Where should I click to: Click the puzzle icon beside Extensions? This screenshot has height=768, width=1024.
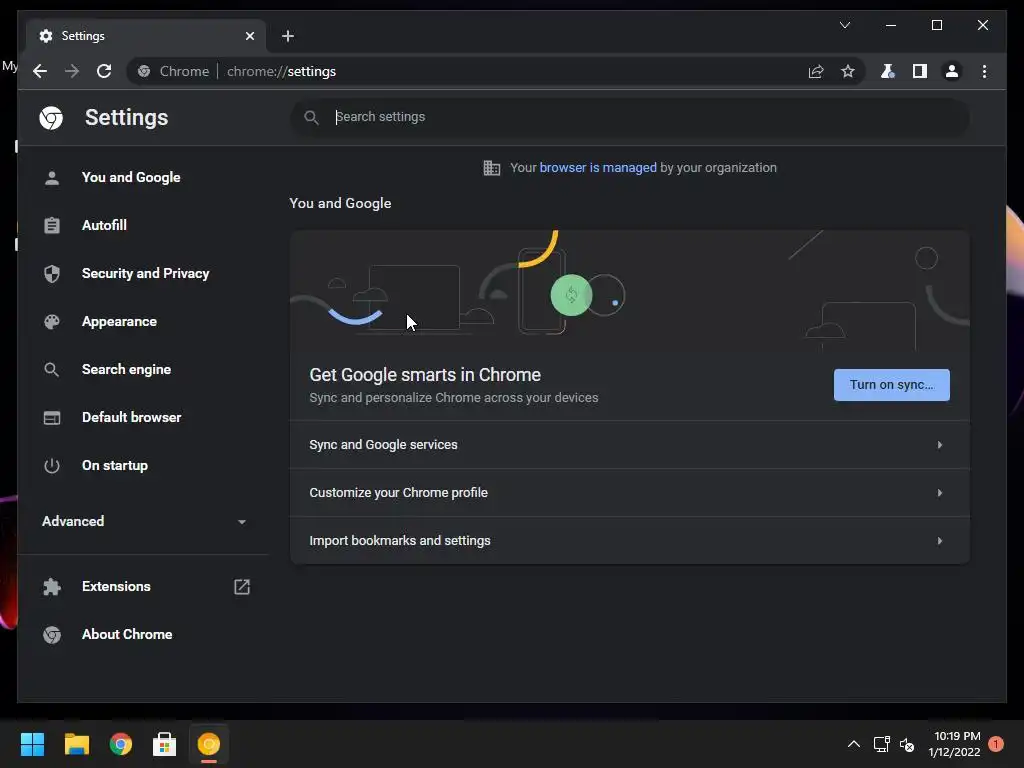52,586
